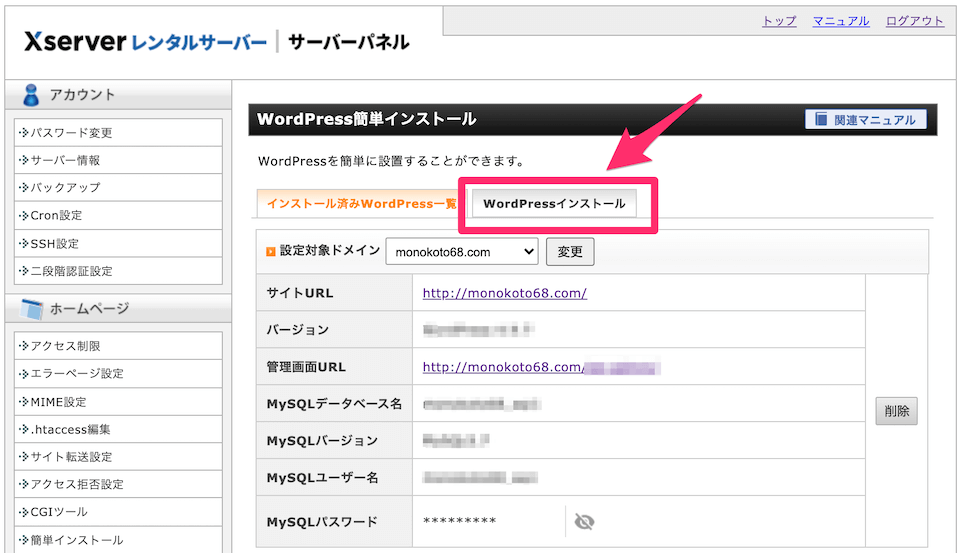The width and height of the screenshot is (960, 553).
Task: Click the バージョン row label
Action: (298, 329)
